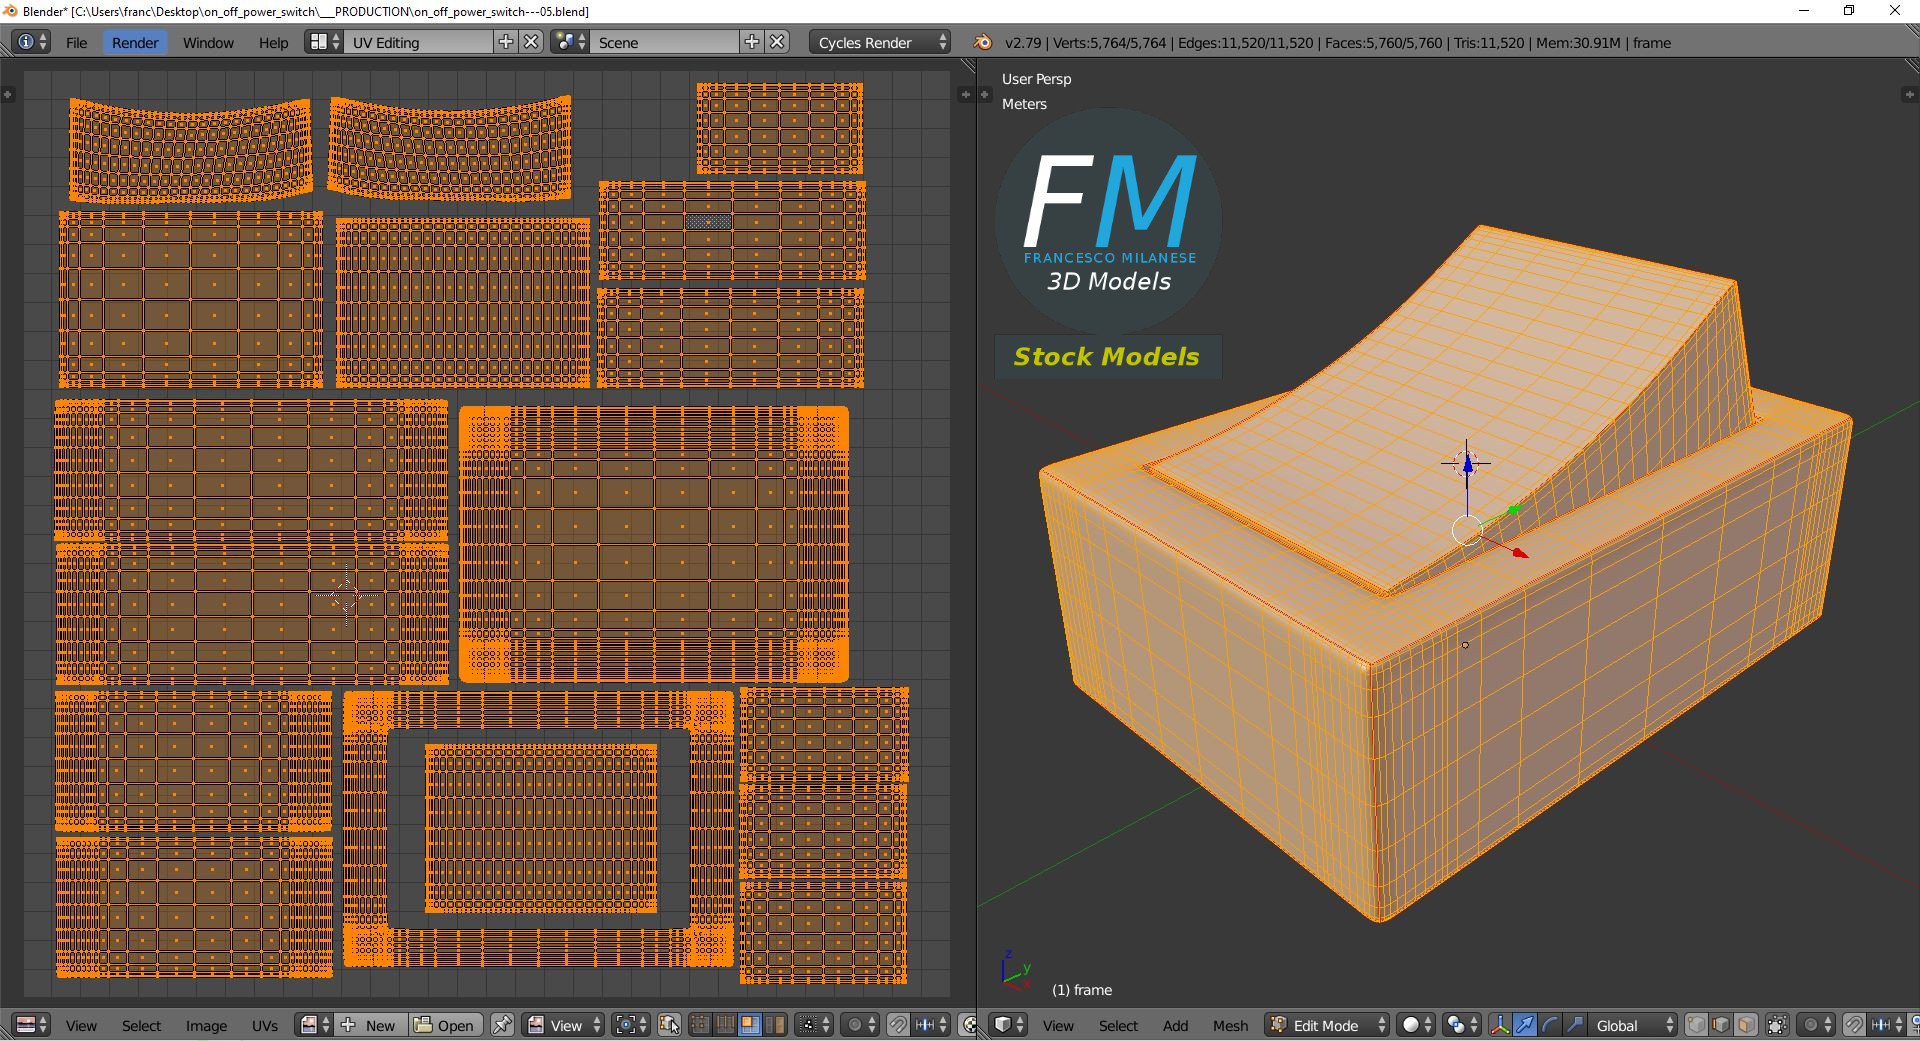The image size is (1920, 1041).
Task: Open the viewport shading selector
Action: coord(1415,1025)
